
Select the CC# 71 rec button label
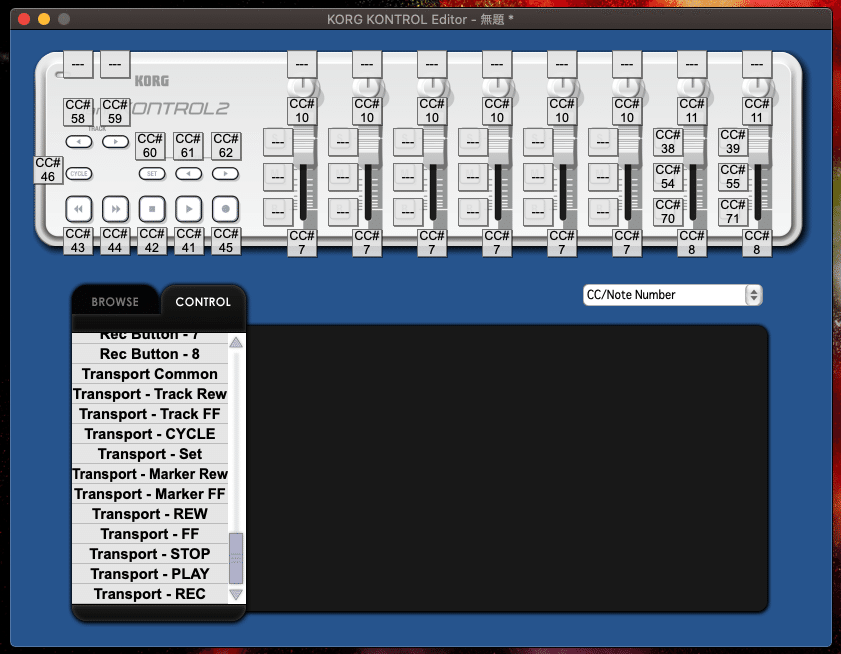pos(733,212)
